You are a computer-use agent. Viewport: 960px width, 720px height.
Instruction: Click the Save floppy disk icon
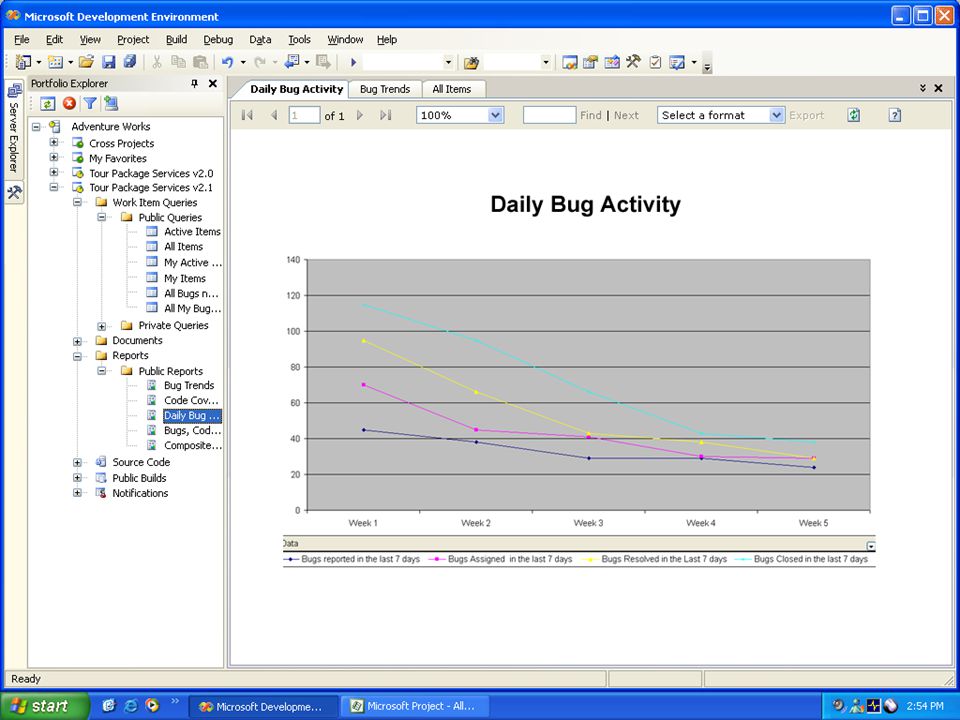tap(108, 62)
